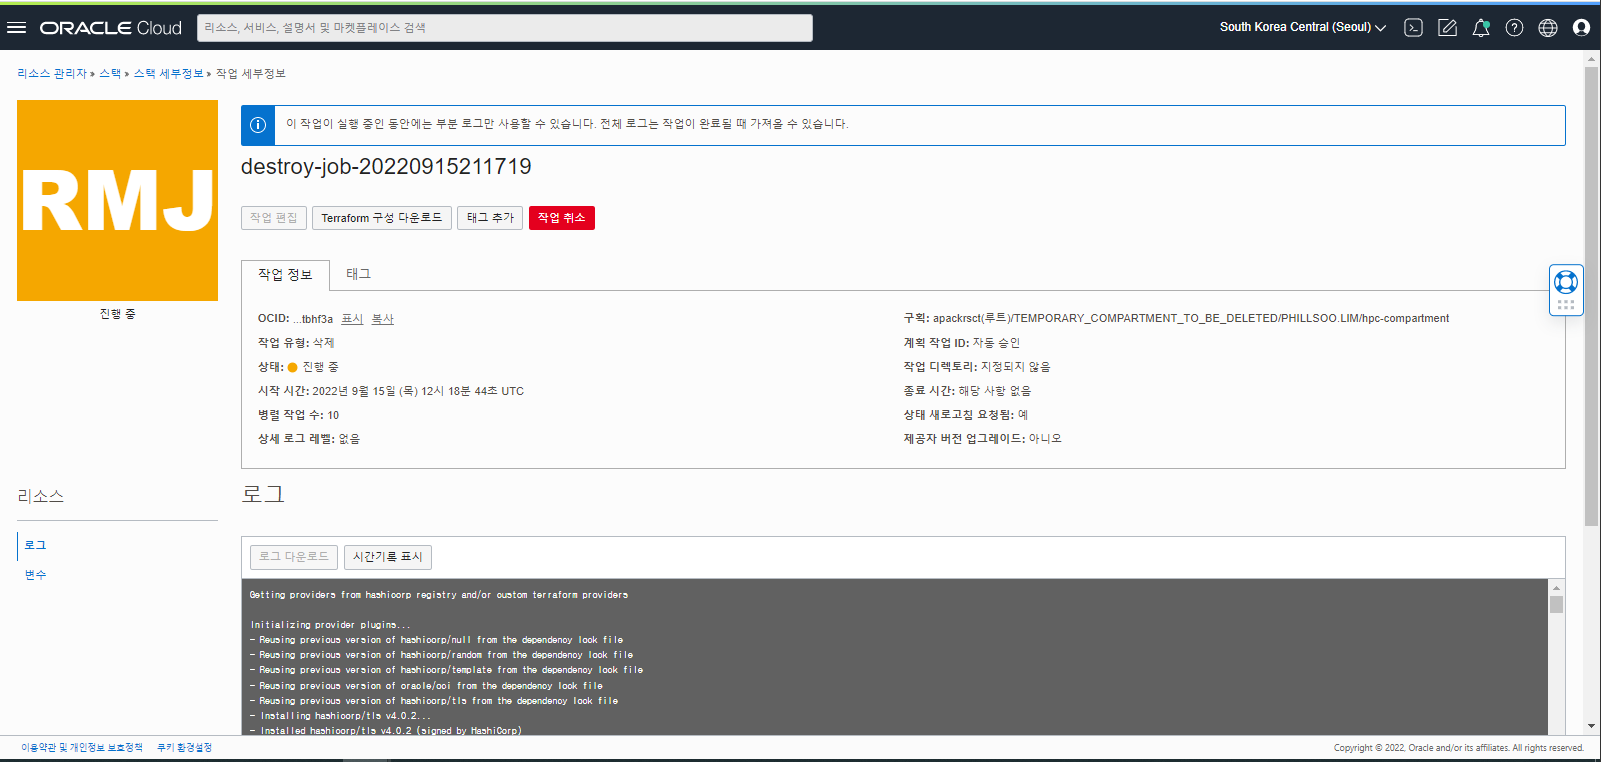Click the 'Getting providers from hashicorp' log line
This screenshot has width=1601, height=762.
439,595
